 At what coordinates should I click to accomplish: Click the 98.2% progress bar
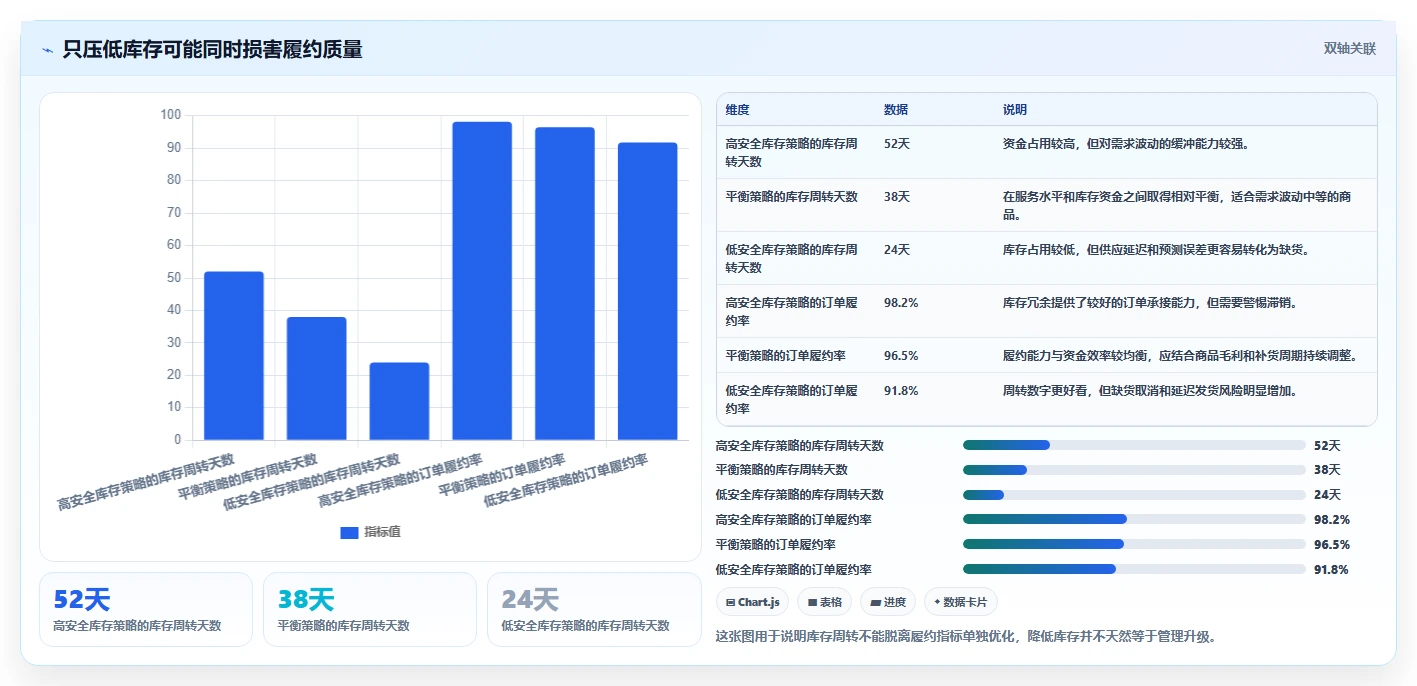coord(1134,520)
